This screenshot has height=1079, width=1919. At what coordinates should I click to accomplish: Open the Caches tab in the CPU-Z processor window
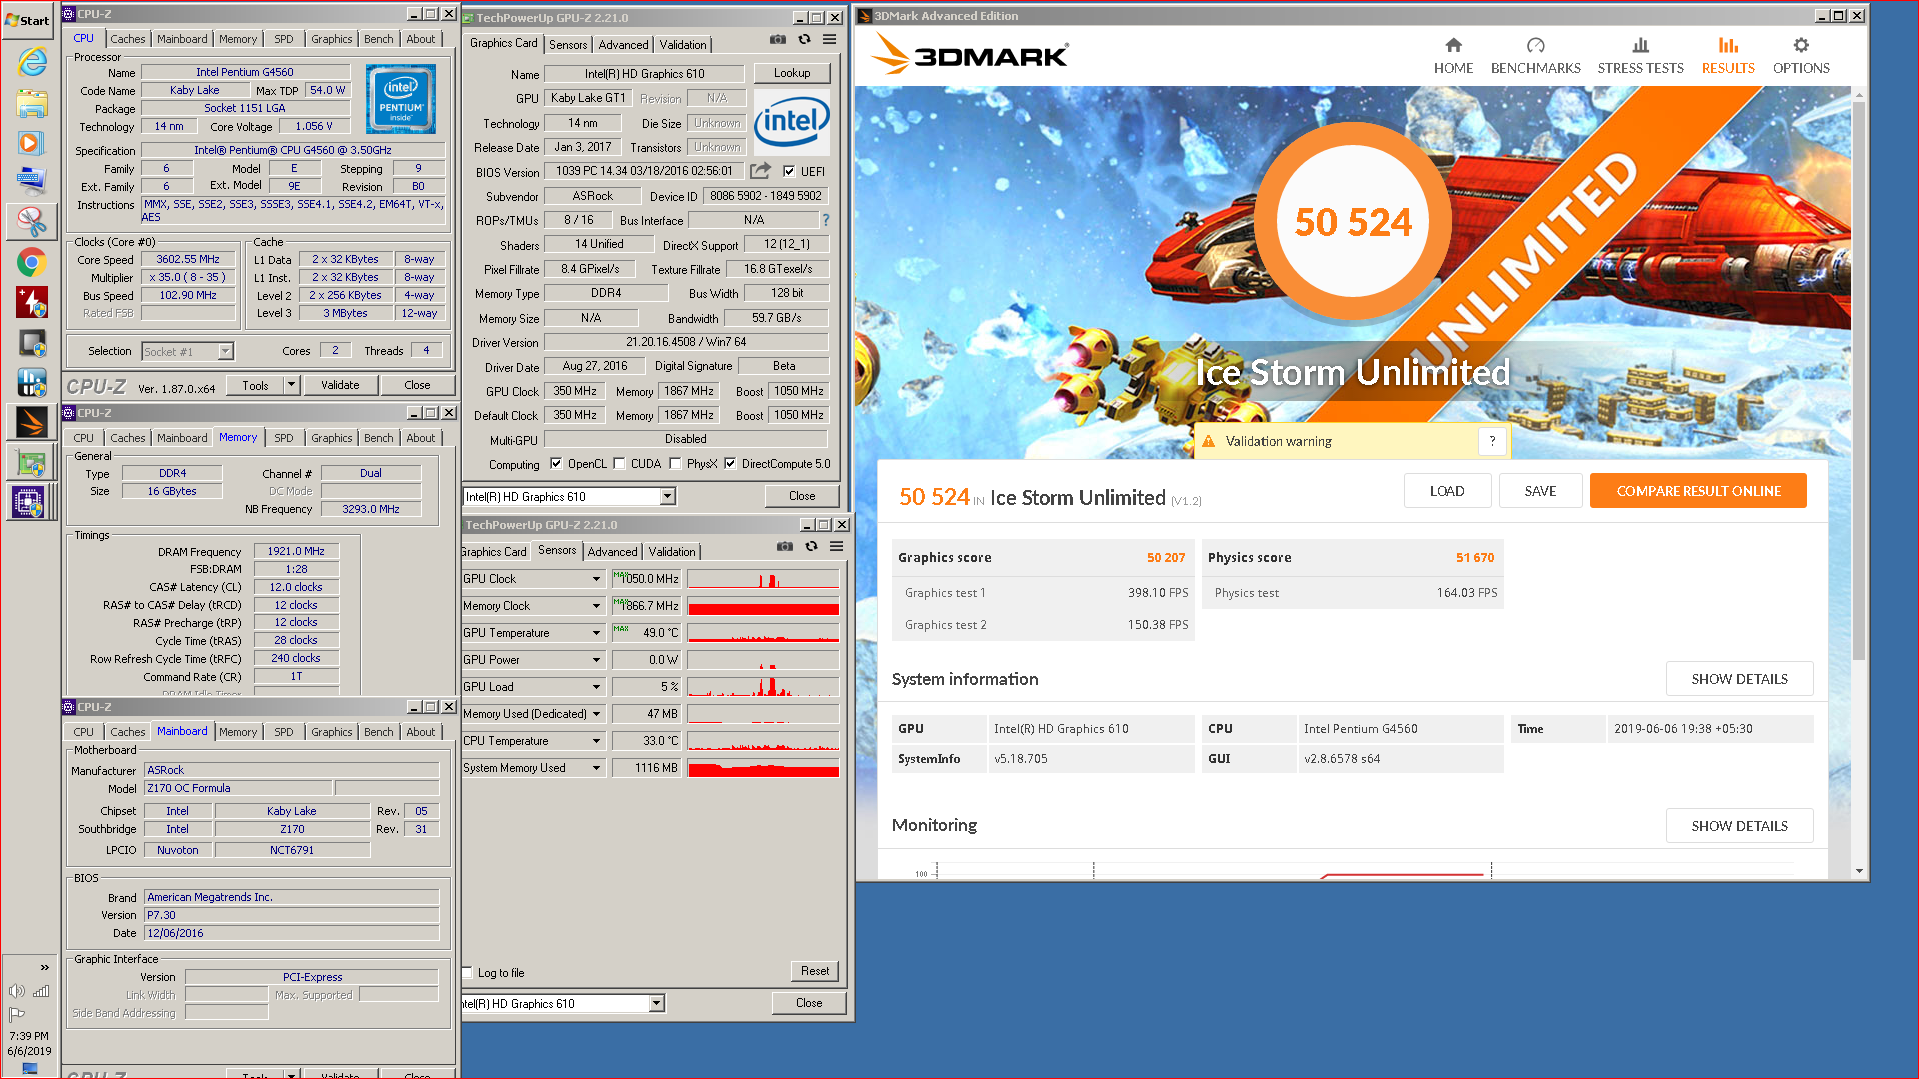pos(128,39)
